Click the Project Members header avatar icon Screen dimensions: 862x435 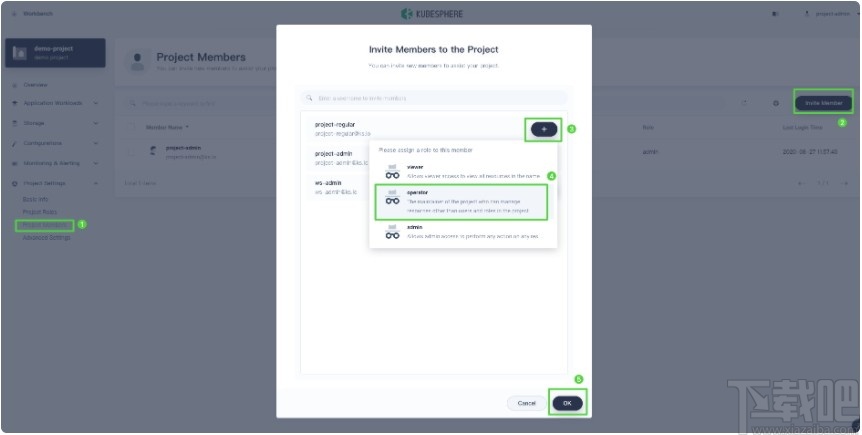click(x=137, y=61)
